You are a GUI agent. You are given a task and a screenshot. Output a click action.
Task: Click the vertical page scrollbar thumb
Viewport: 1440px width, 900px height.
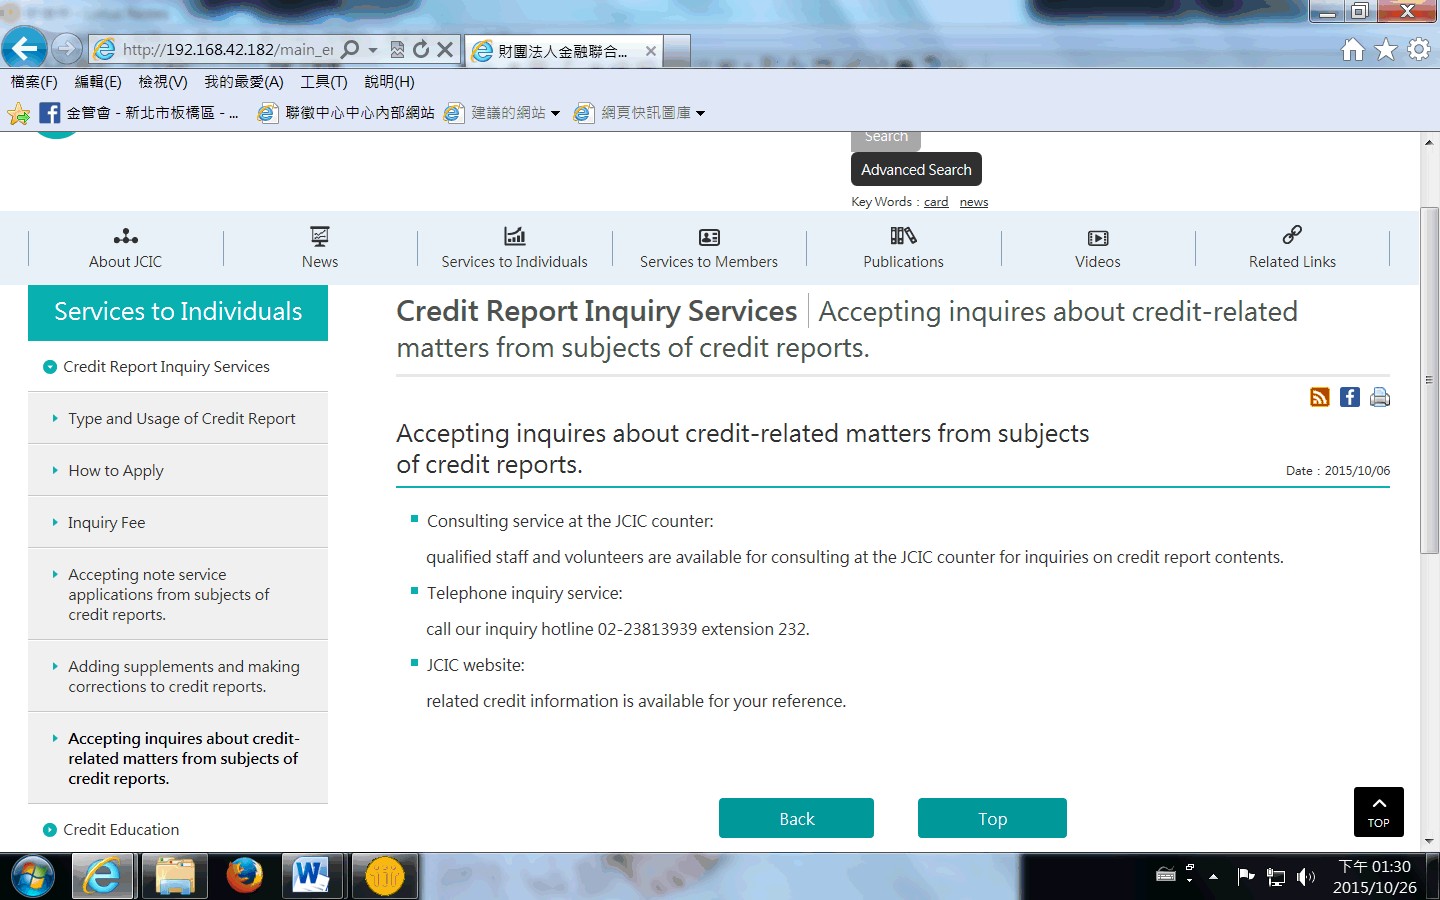[x=1429, y=380]
